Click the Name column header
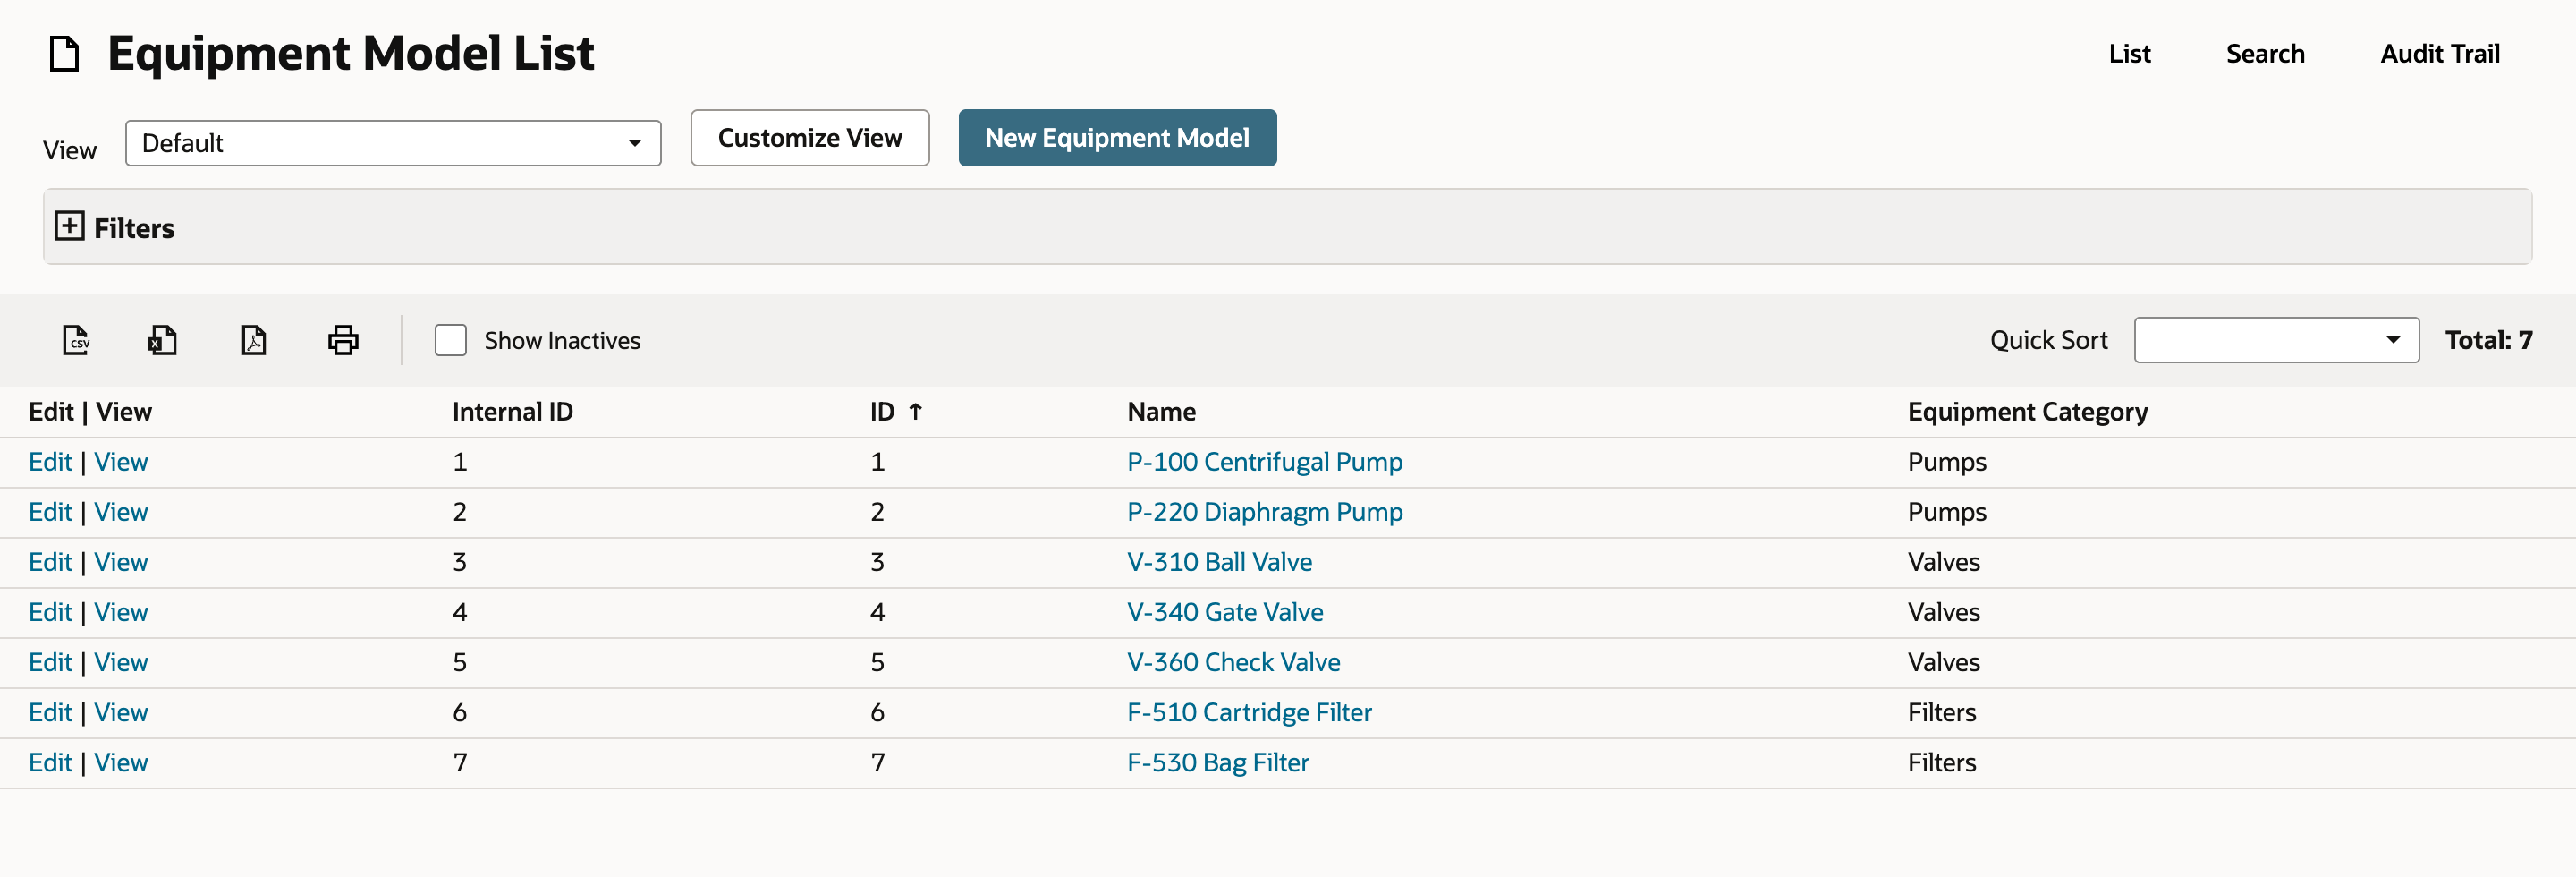This screenshot has height=877, width=2576. (x=1161, y=411)
